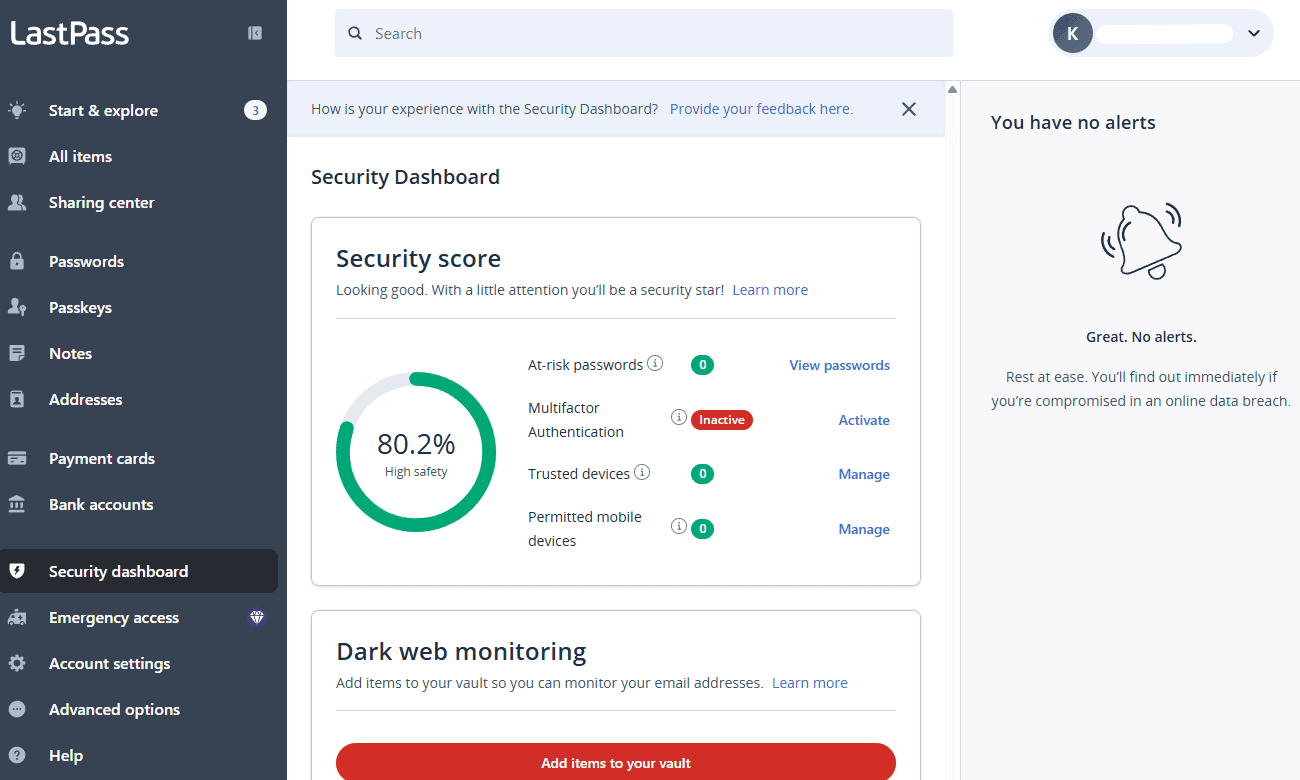This screenshot has width=1300, height=780.
Task: Open Passwords in the sidebar
Action: tap(86, 262)
